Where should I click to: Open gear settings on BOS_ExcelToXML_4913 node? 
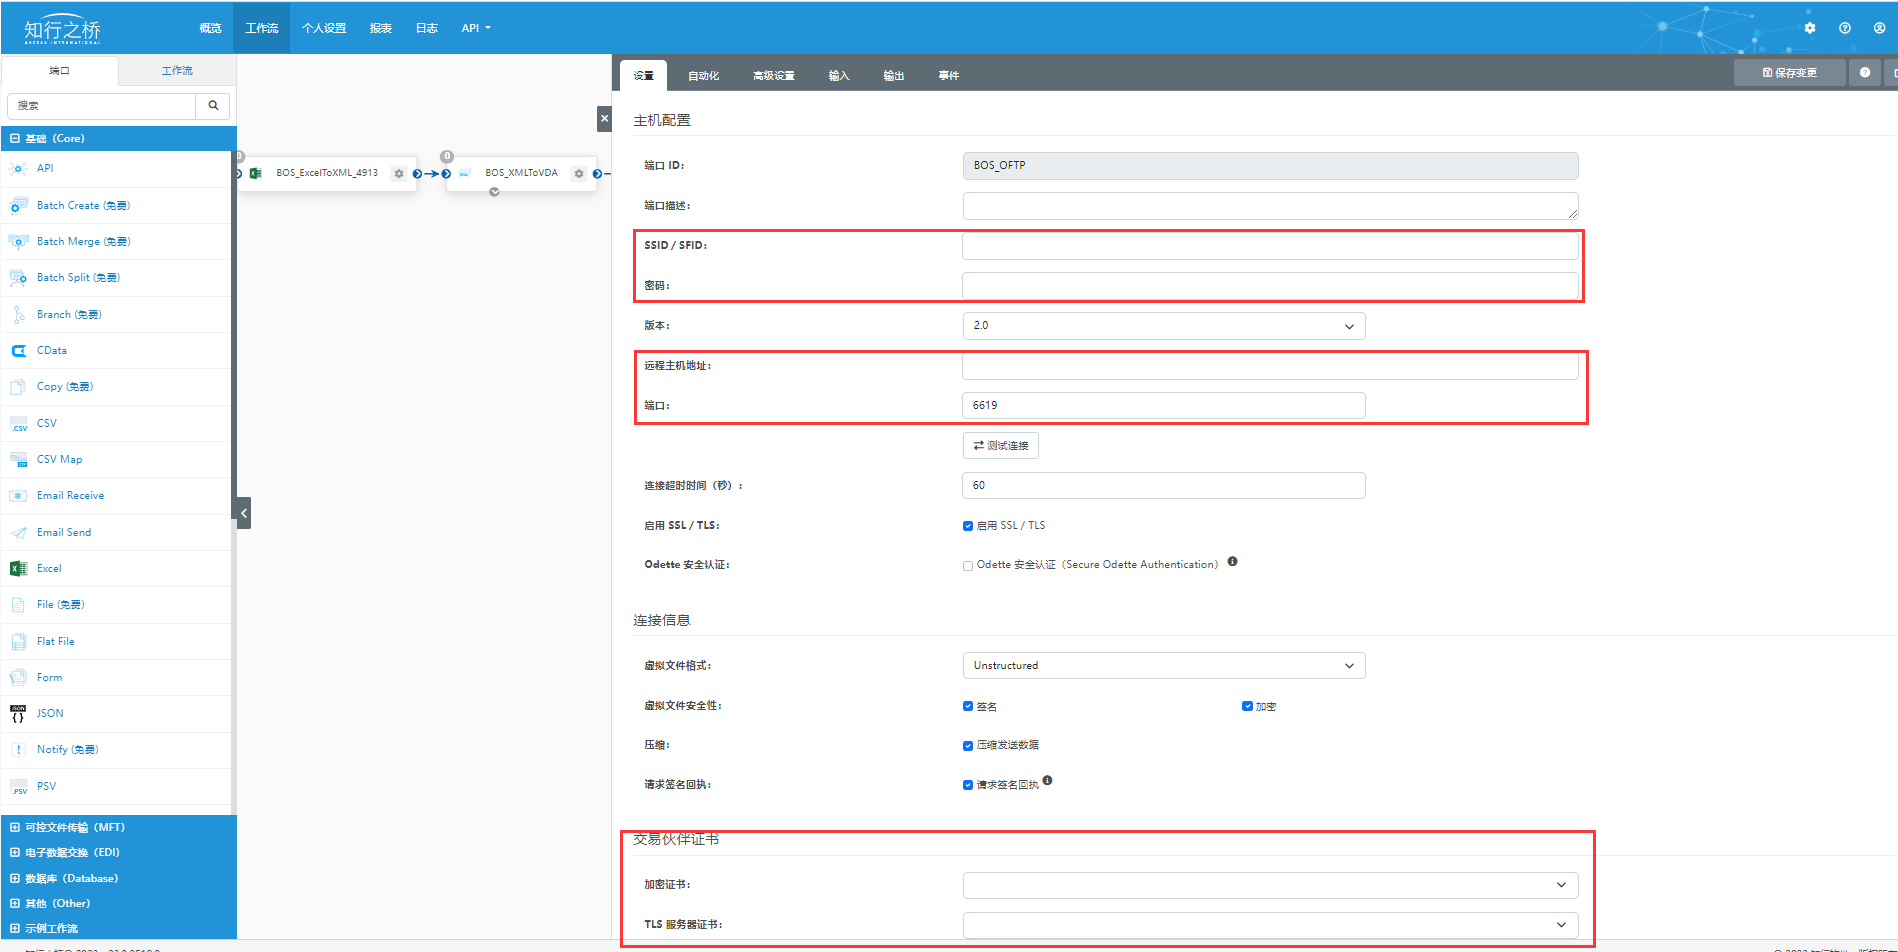tap(399, 174)
